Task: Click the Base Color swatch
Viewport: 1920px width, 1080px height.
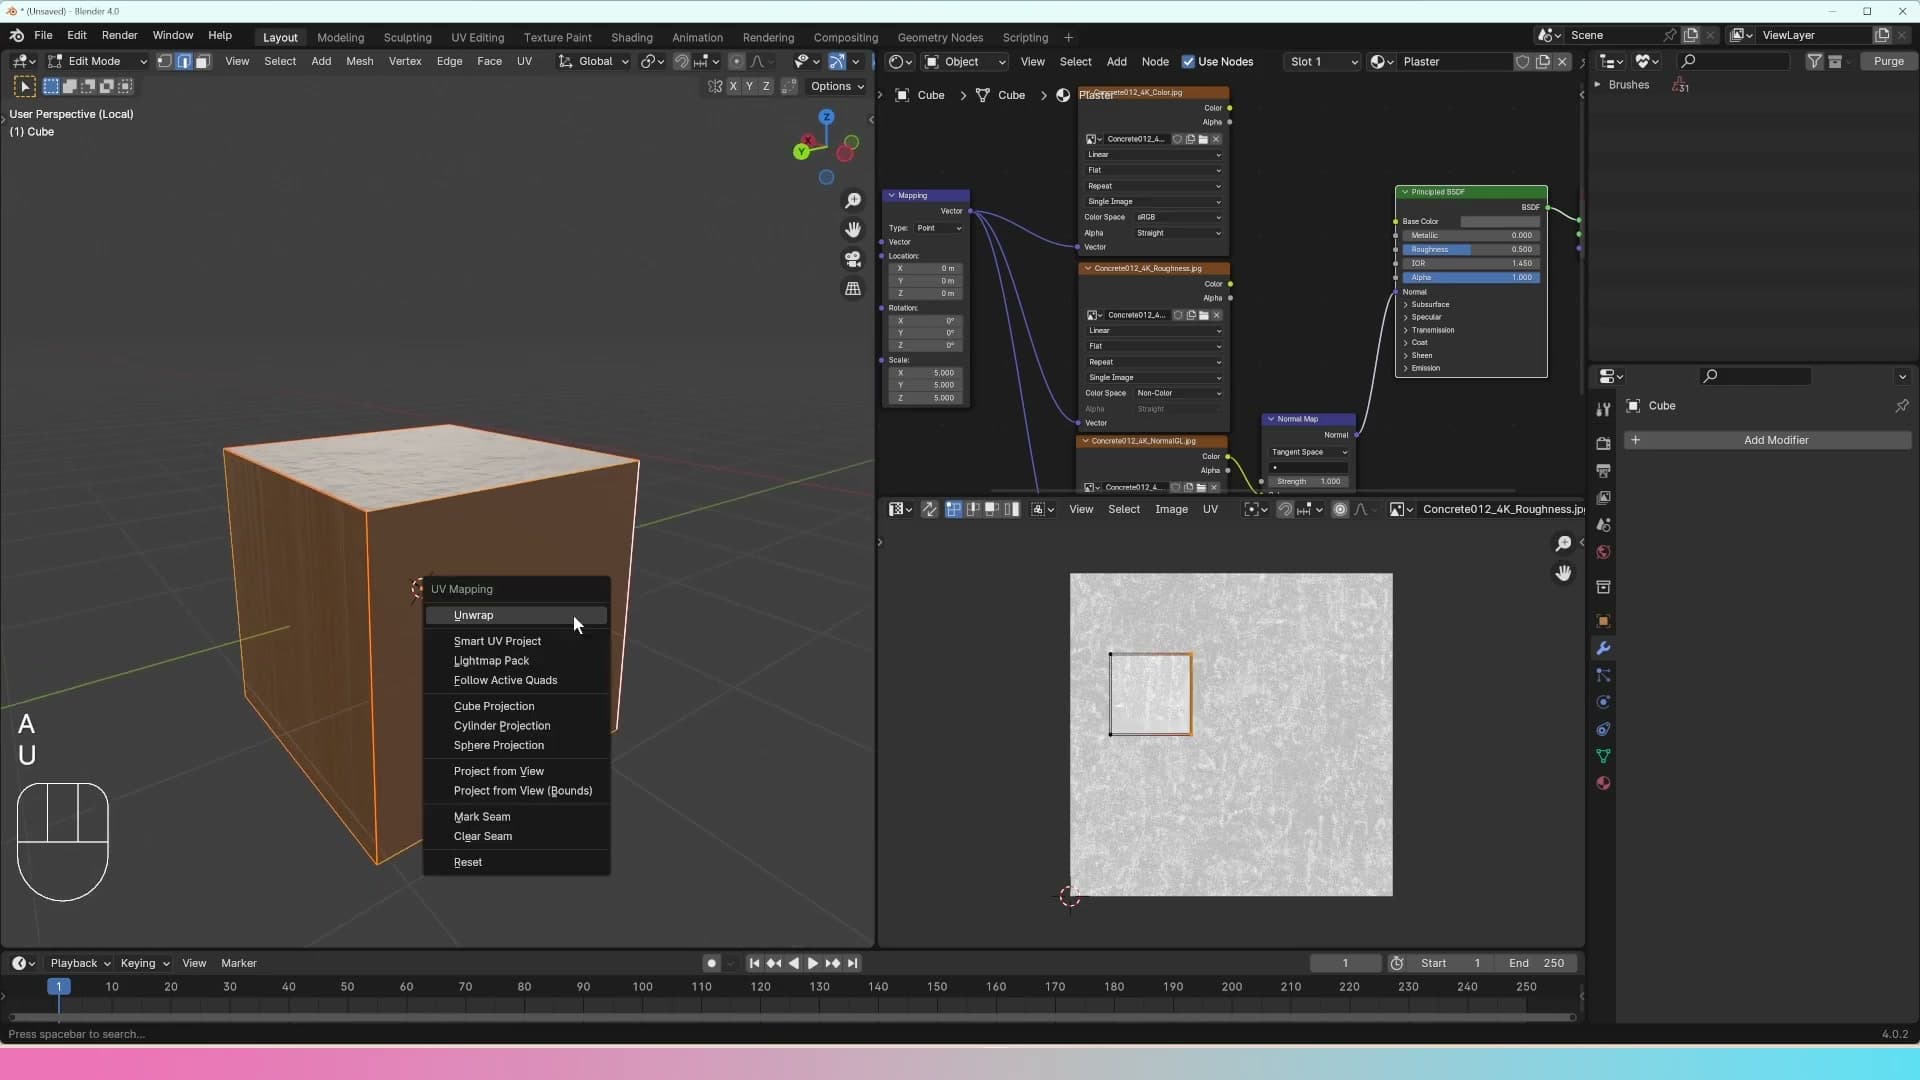Action: coord(1500,222)
